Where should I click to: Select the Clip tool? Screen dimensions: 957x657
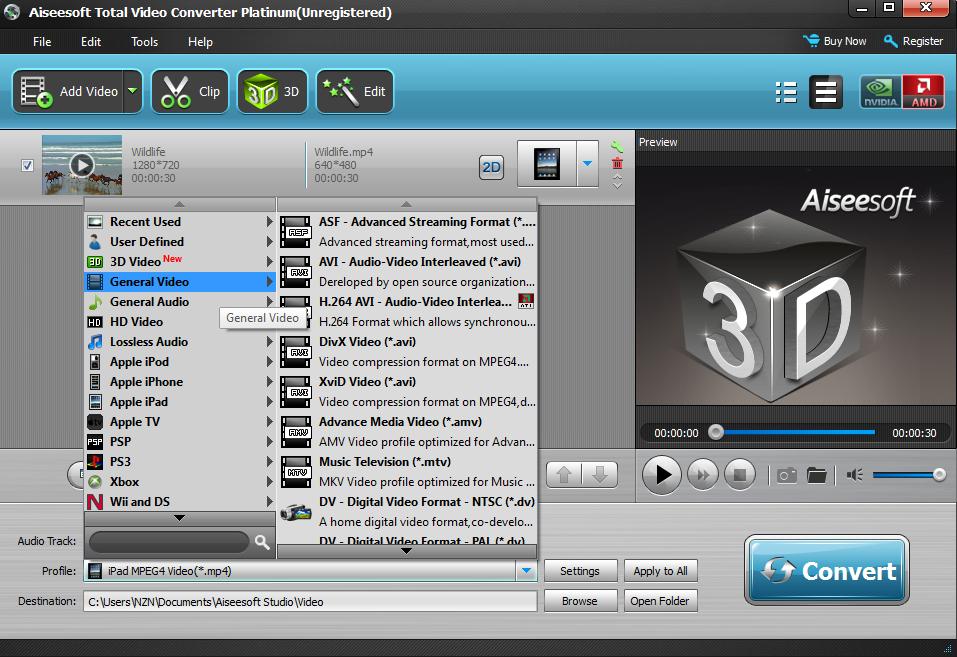(189, 90)
